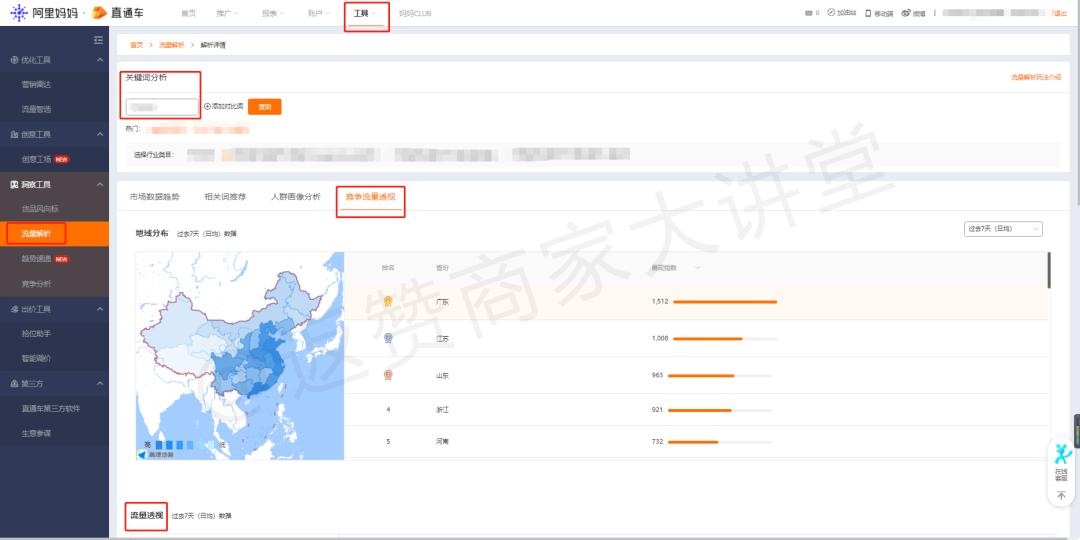The width and height of the screenshot is (1080, 540).
Task: Collapse the 洞察工具 sidebar group
Action: point(99,185)
